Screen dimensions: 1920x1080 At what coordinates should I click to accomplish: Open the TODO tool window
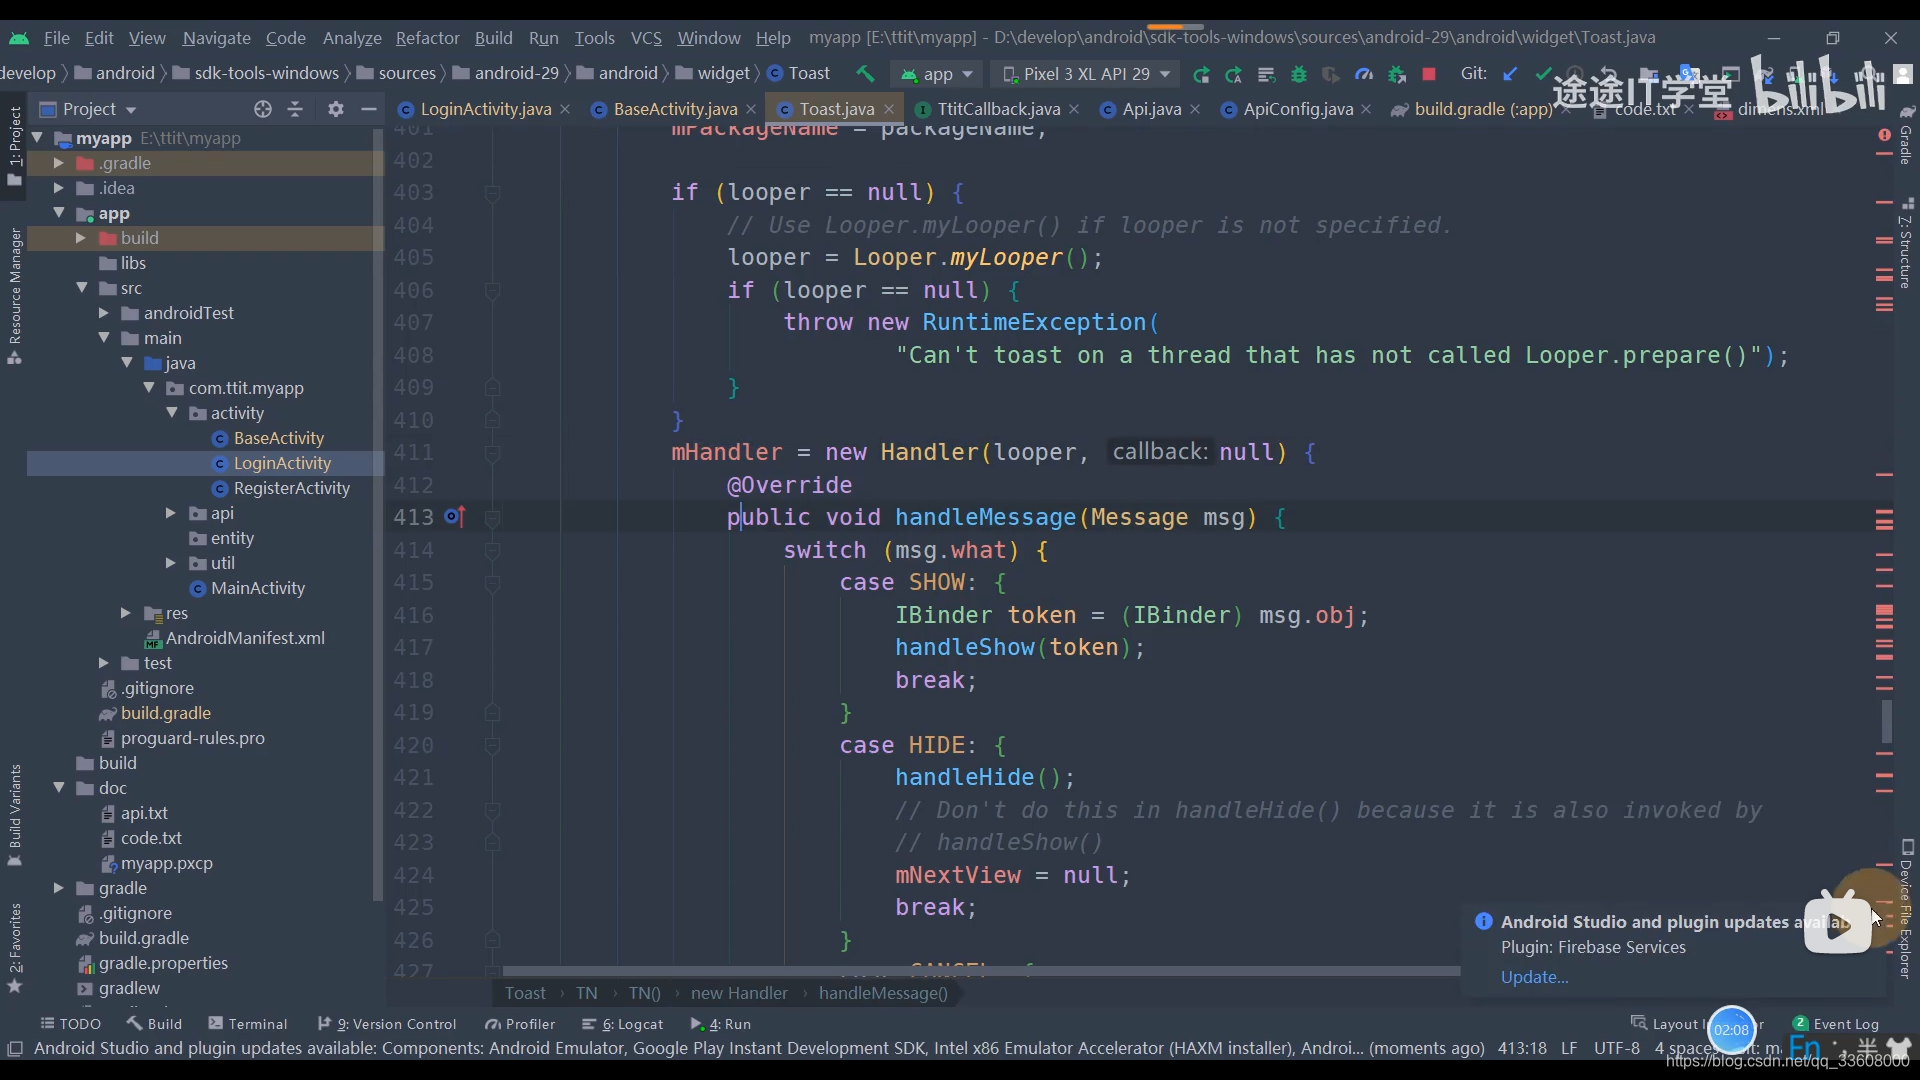pyautogui.click(x=71, y=1024)
